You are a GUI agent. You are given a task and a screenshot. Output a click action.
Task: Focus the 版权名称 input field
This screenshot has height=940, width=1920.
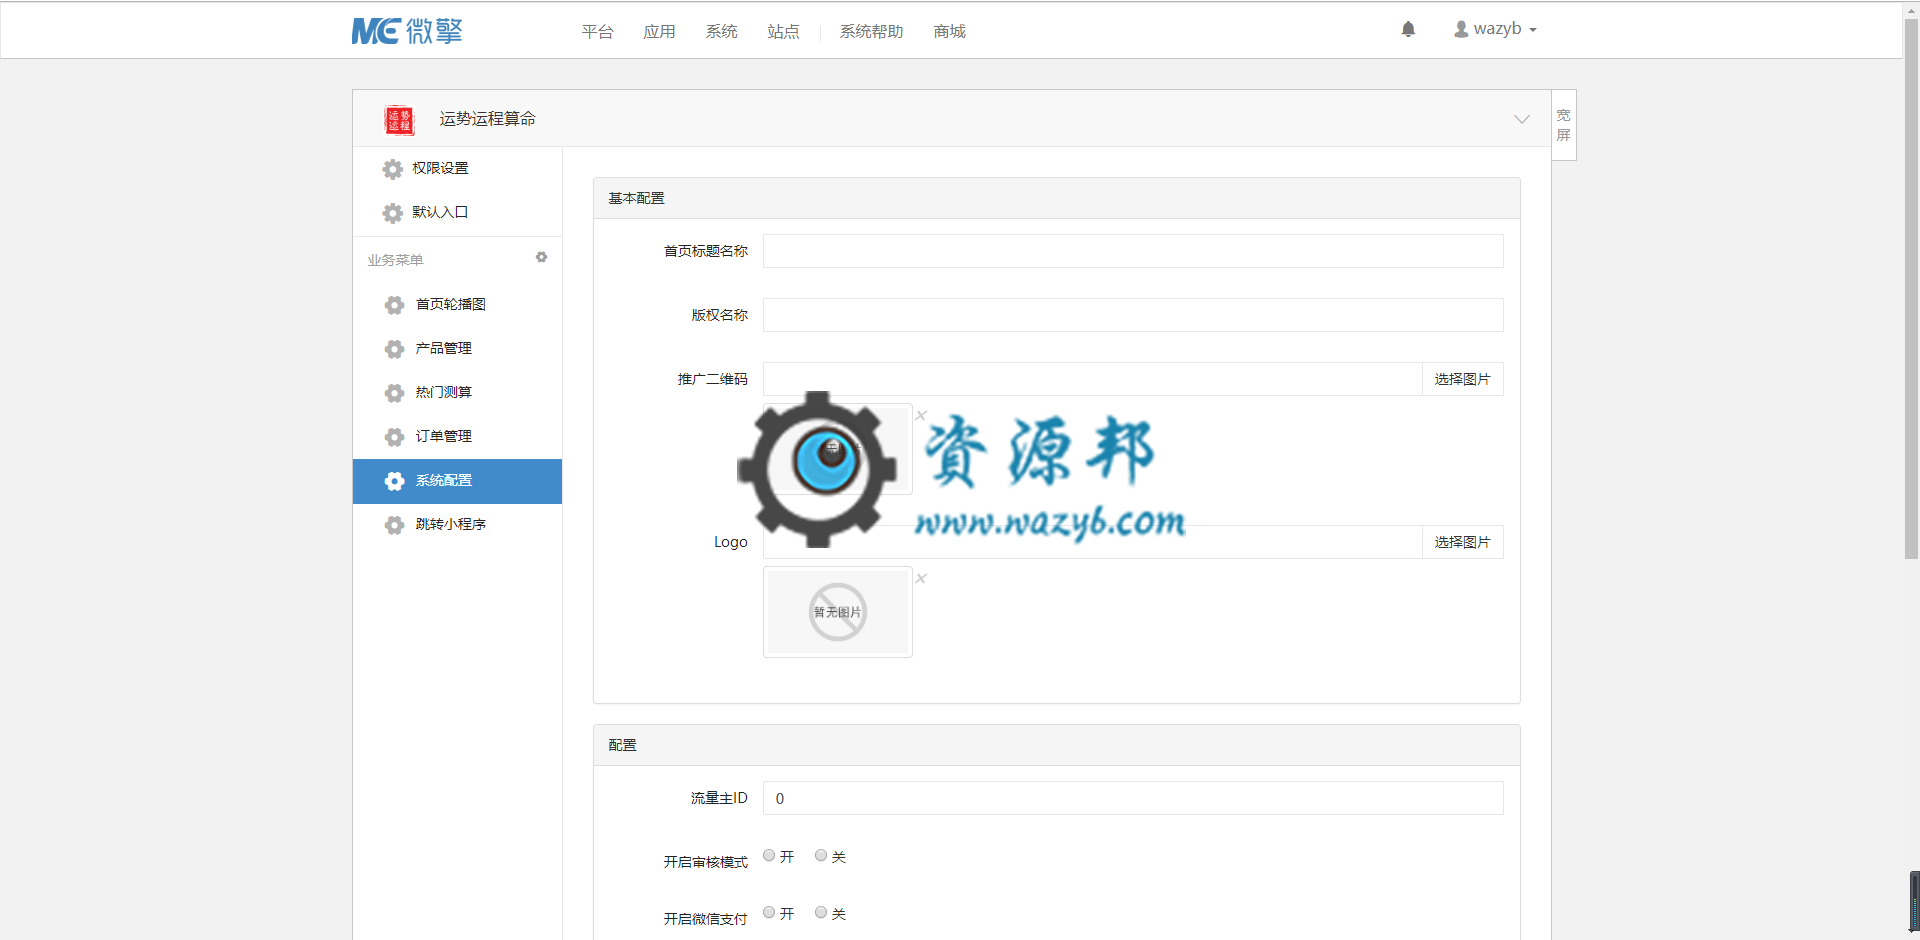click(1133, 315)
